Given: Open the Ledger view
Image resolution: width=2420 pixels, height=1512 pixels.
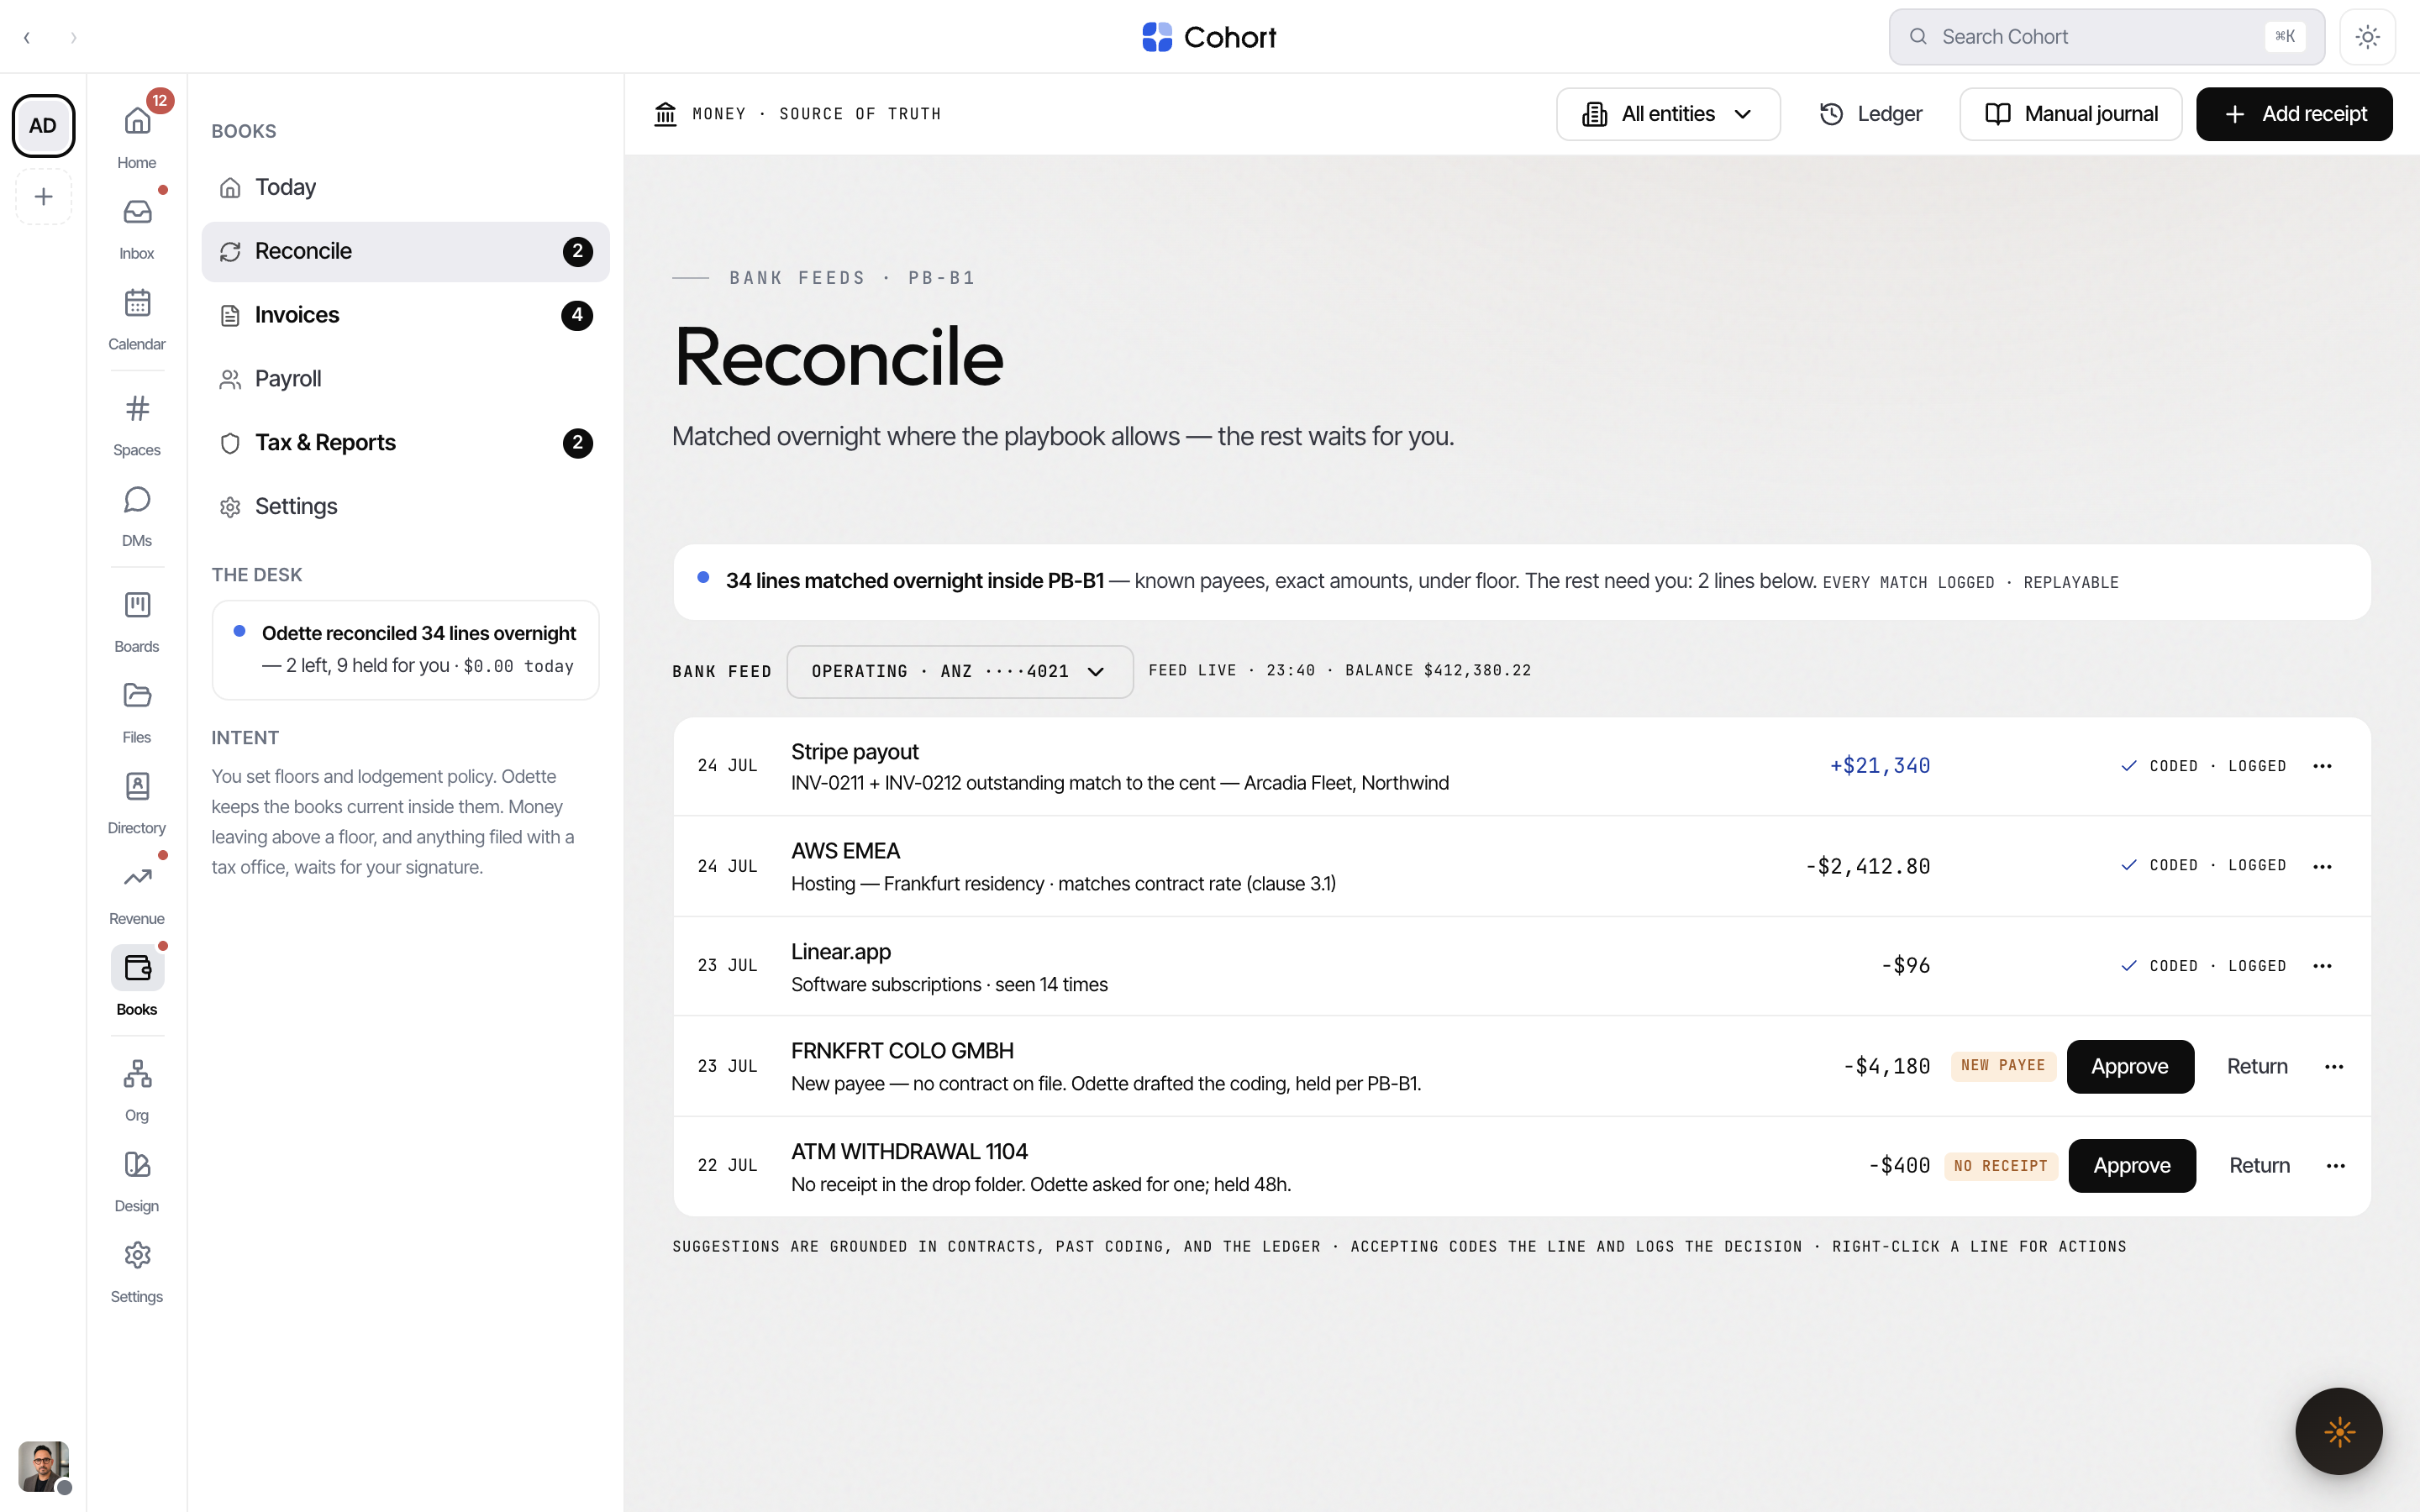Looking at the screenshot, I should click(x=1870, y=114).
